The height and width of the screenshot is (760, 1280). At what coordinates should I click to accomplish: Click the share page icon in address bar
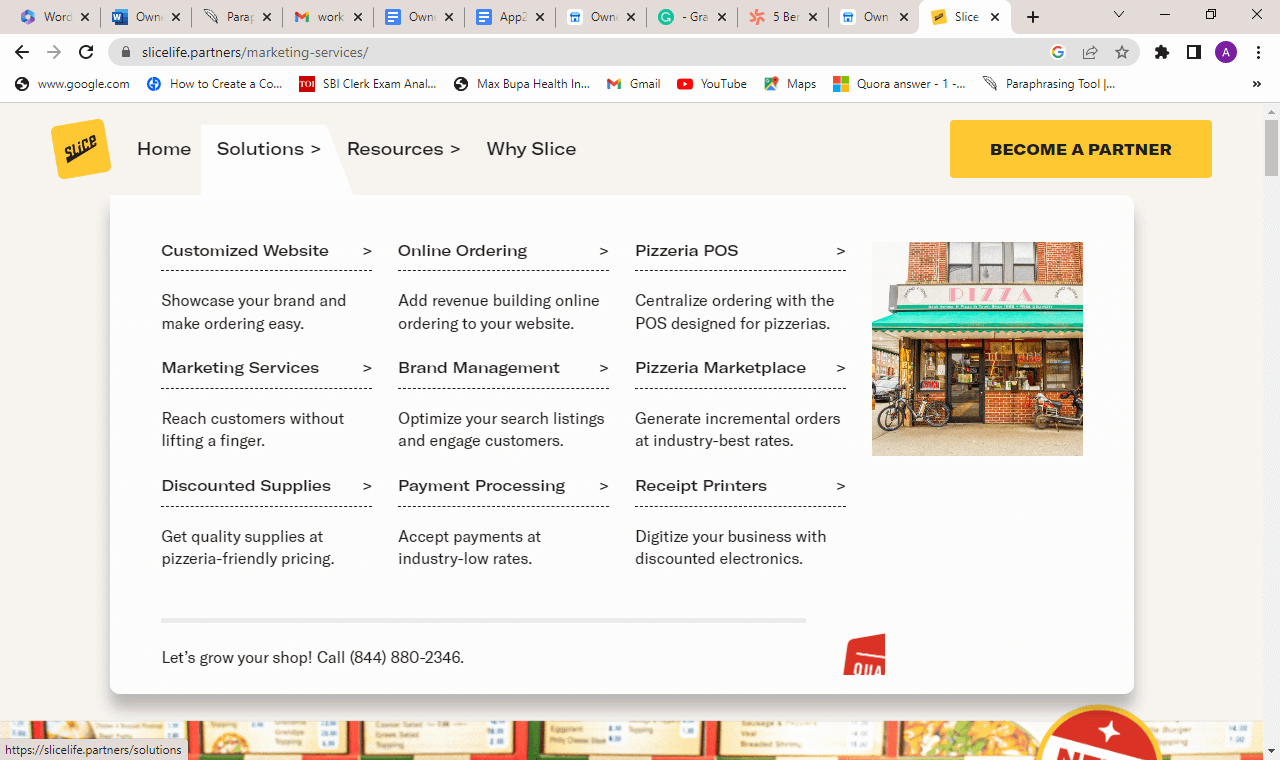pos(1090,52)
